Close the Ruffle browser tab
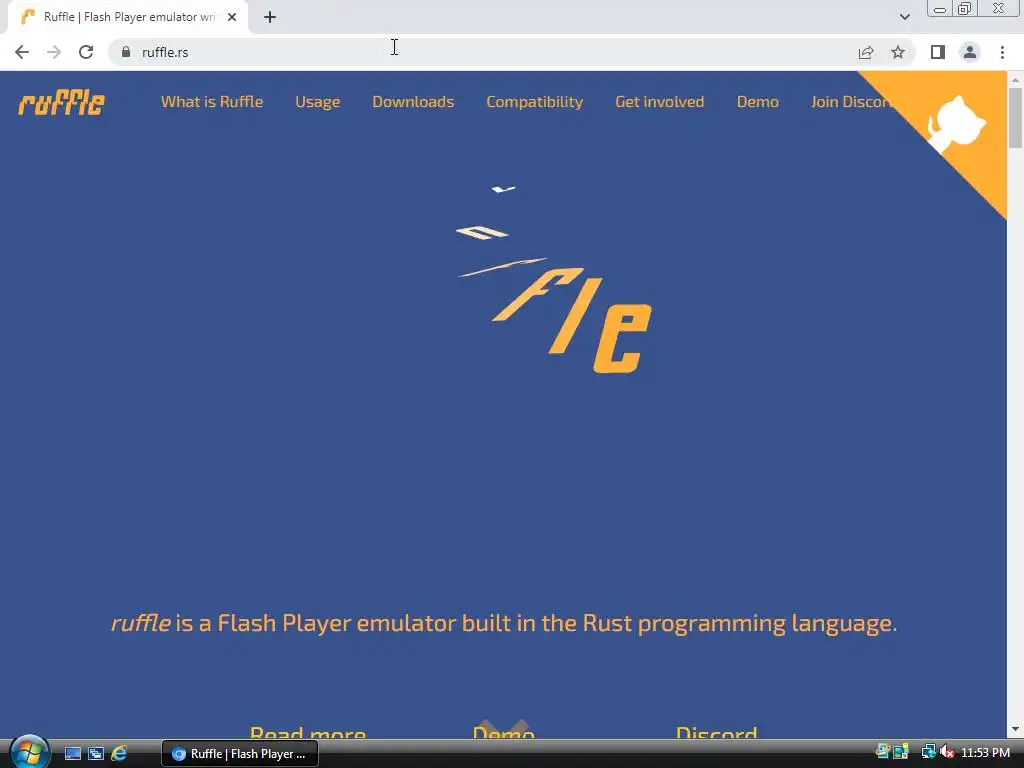The image size is (1024, 768). 232,17
